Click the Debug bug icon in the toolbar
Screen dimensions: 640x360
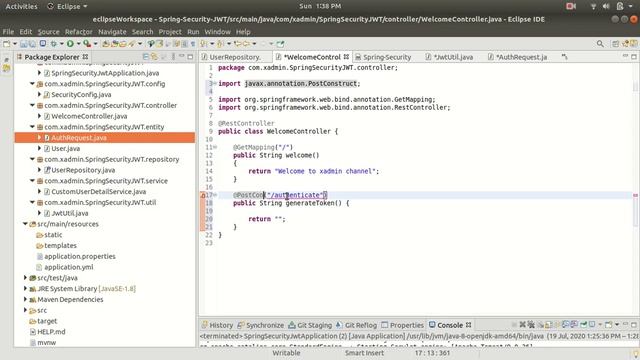(53, 44)
